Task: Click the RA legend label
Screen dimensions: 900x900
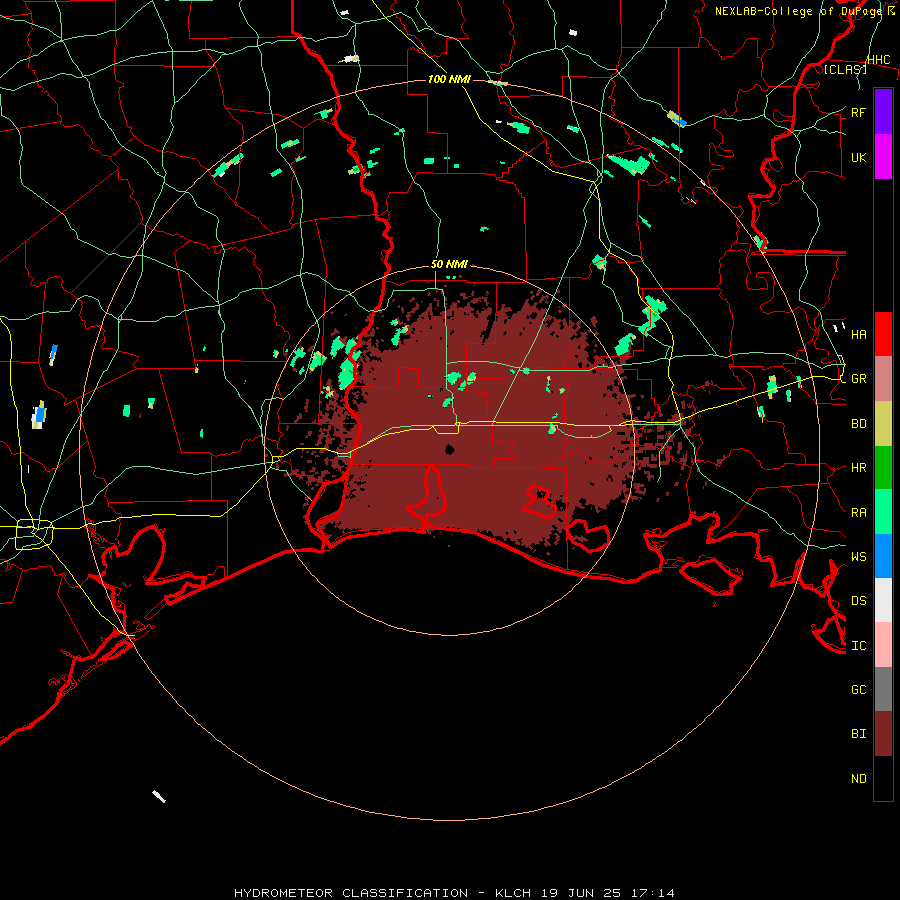Action: (858, 513)
